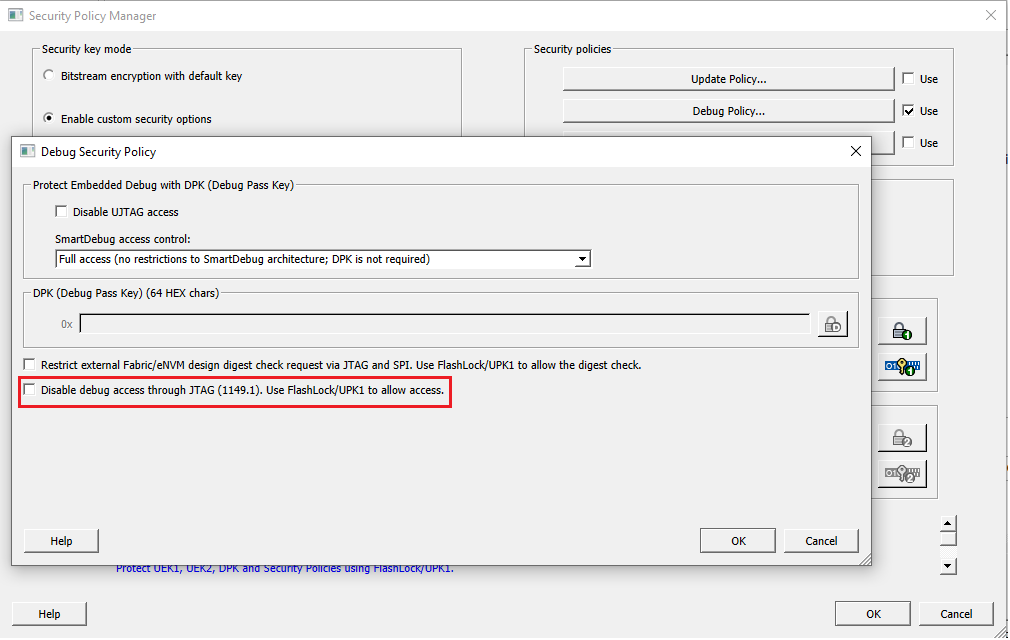Click the DPK lock icon button
Screen dimensions: 1010x640
pos(833,325)
